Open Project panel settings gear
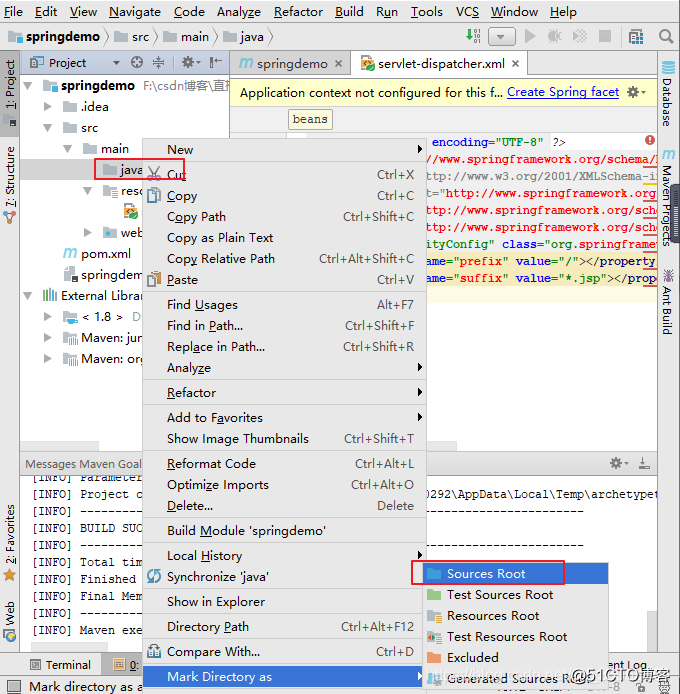This screenshot has height=694, width=680. click(x=191, y=62)
